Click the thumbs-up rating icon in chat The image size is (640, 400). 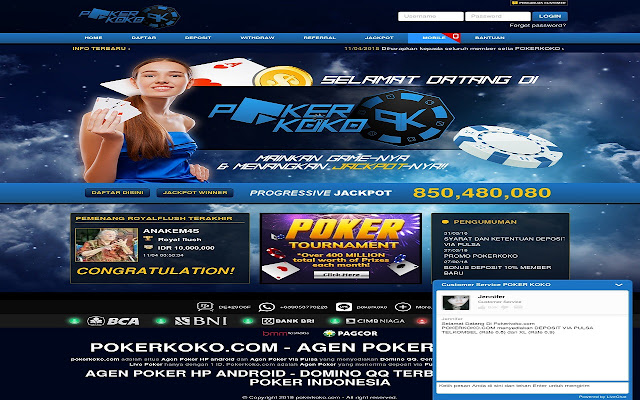tap(481, 307)
